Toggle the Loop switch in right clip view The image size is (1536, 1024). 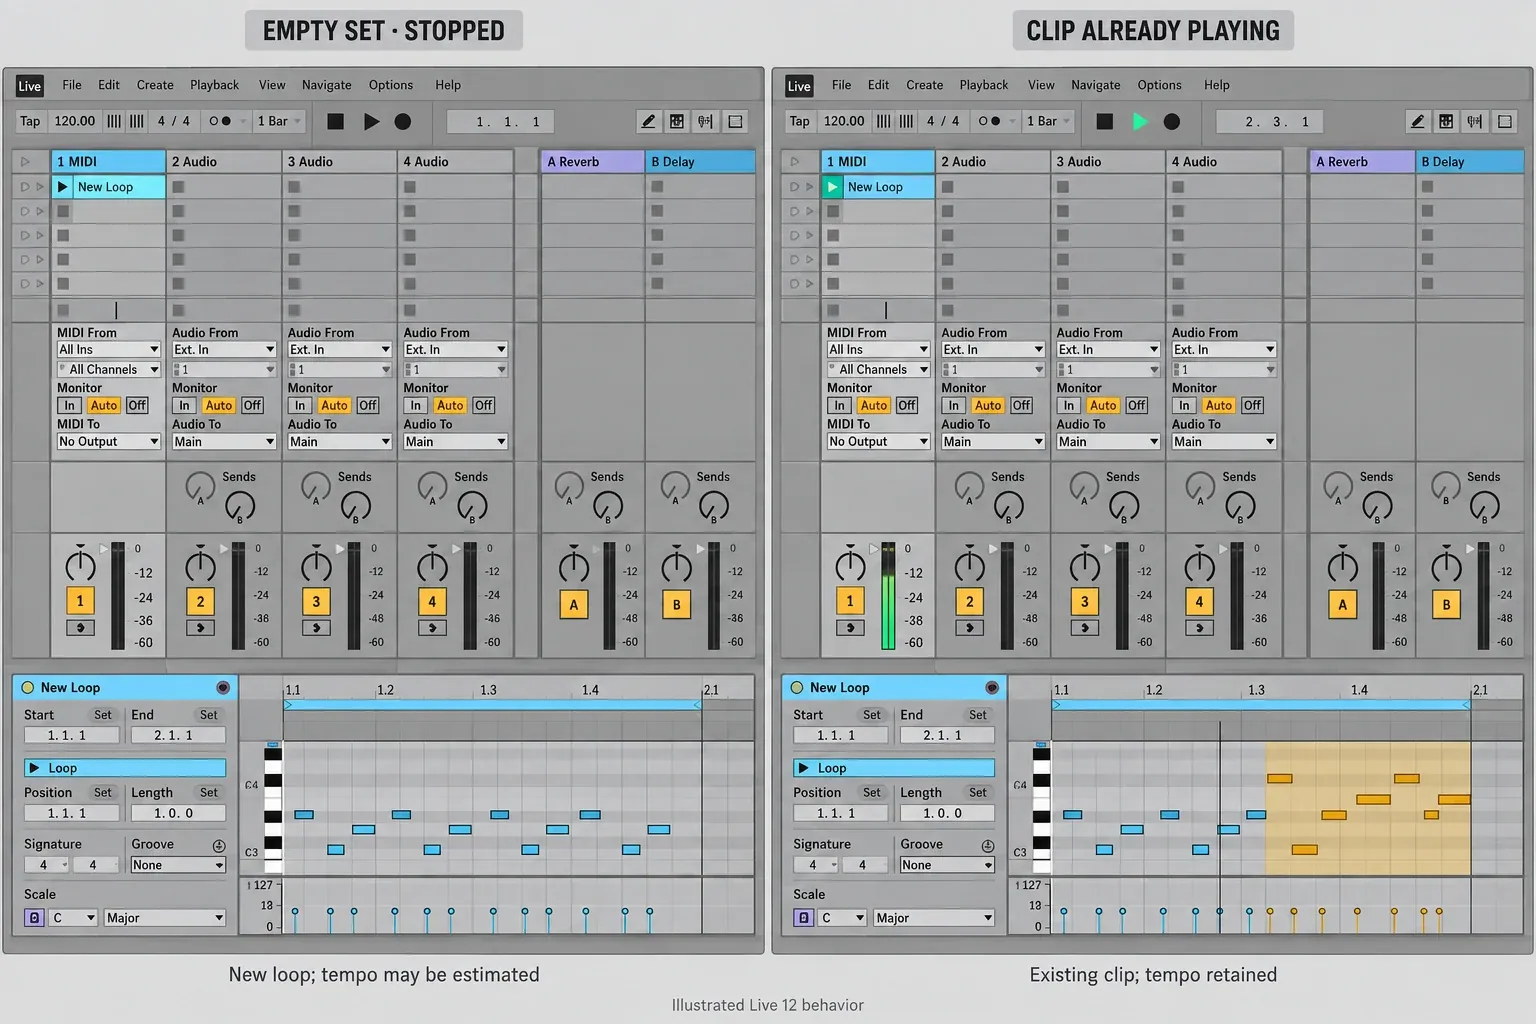click(895, 768)
